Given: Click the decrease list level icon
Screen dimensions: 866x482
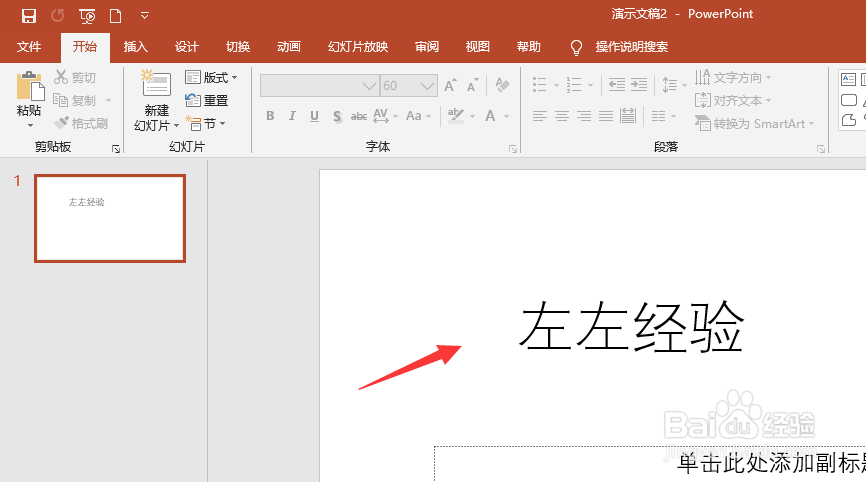Looking at the screenshot, I should 617,85.
